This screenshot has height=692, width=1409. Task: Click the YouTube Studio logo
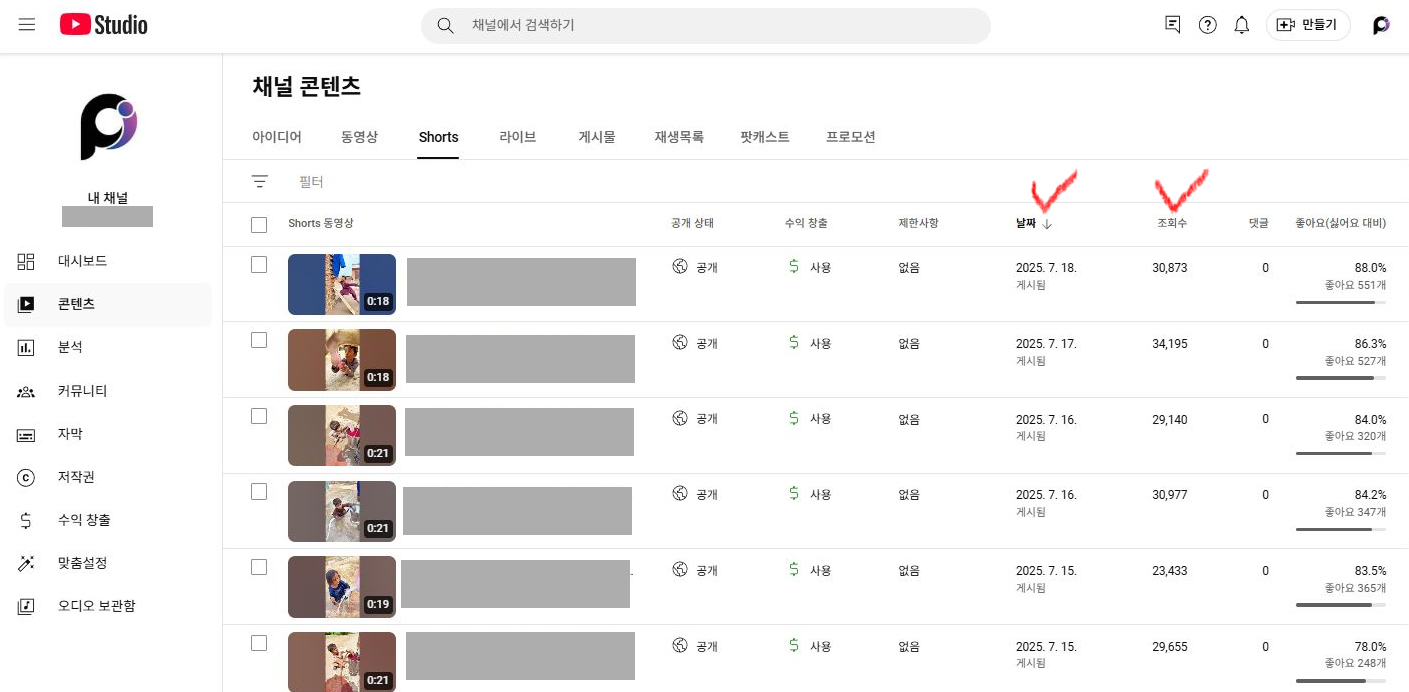tap(103, 25)
